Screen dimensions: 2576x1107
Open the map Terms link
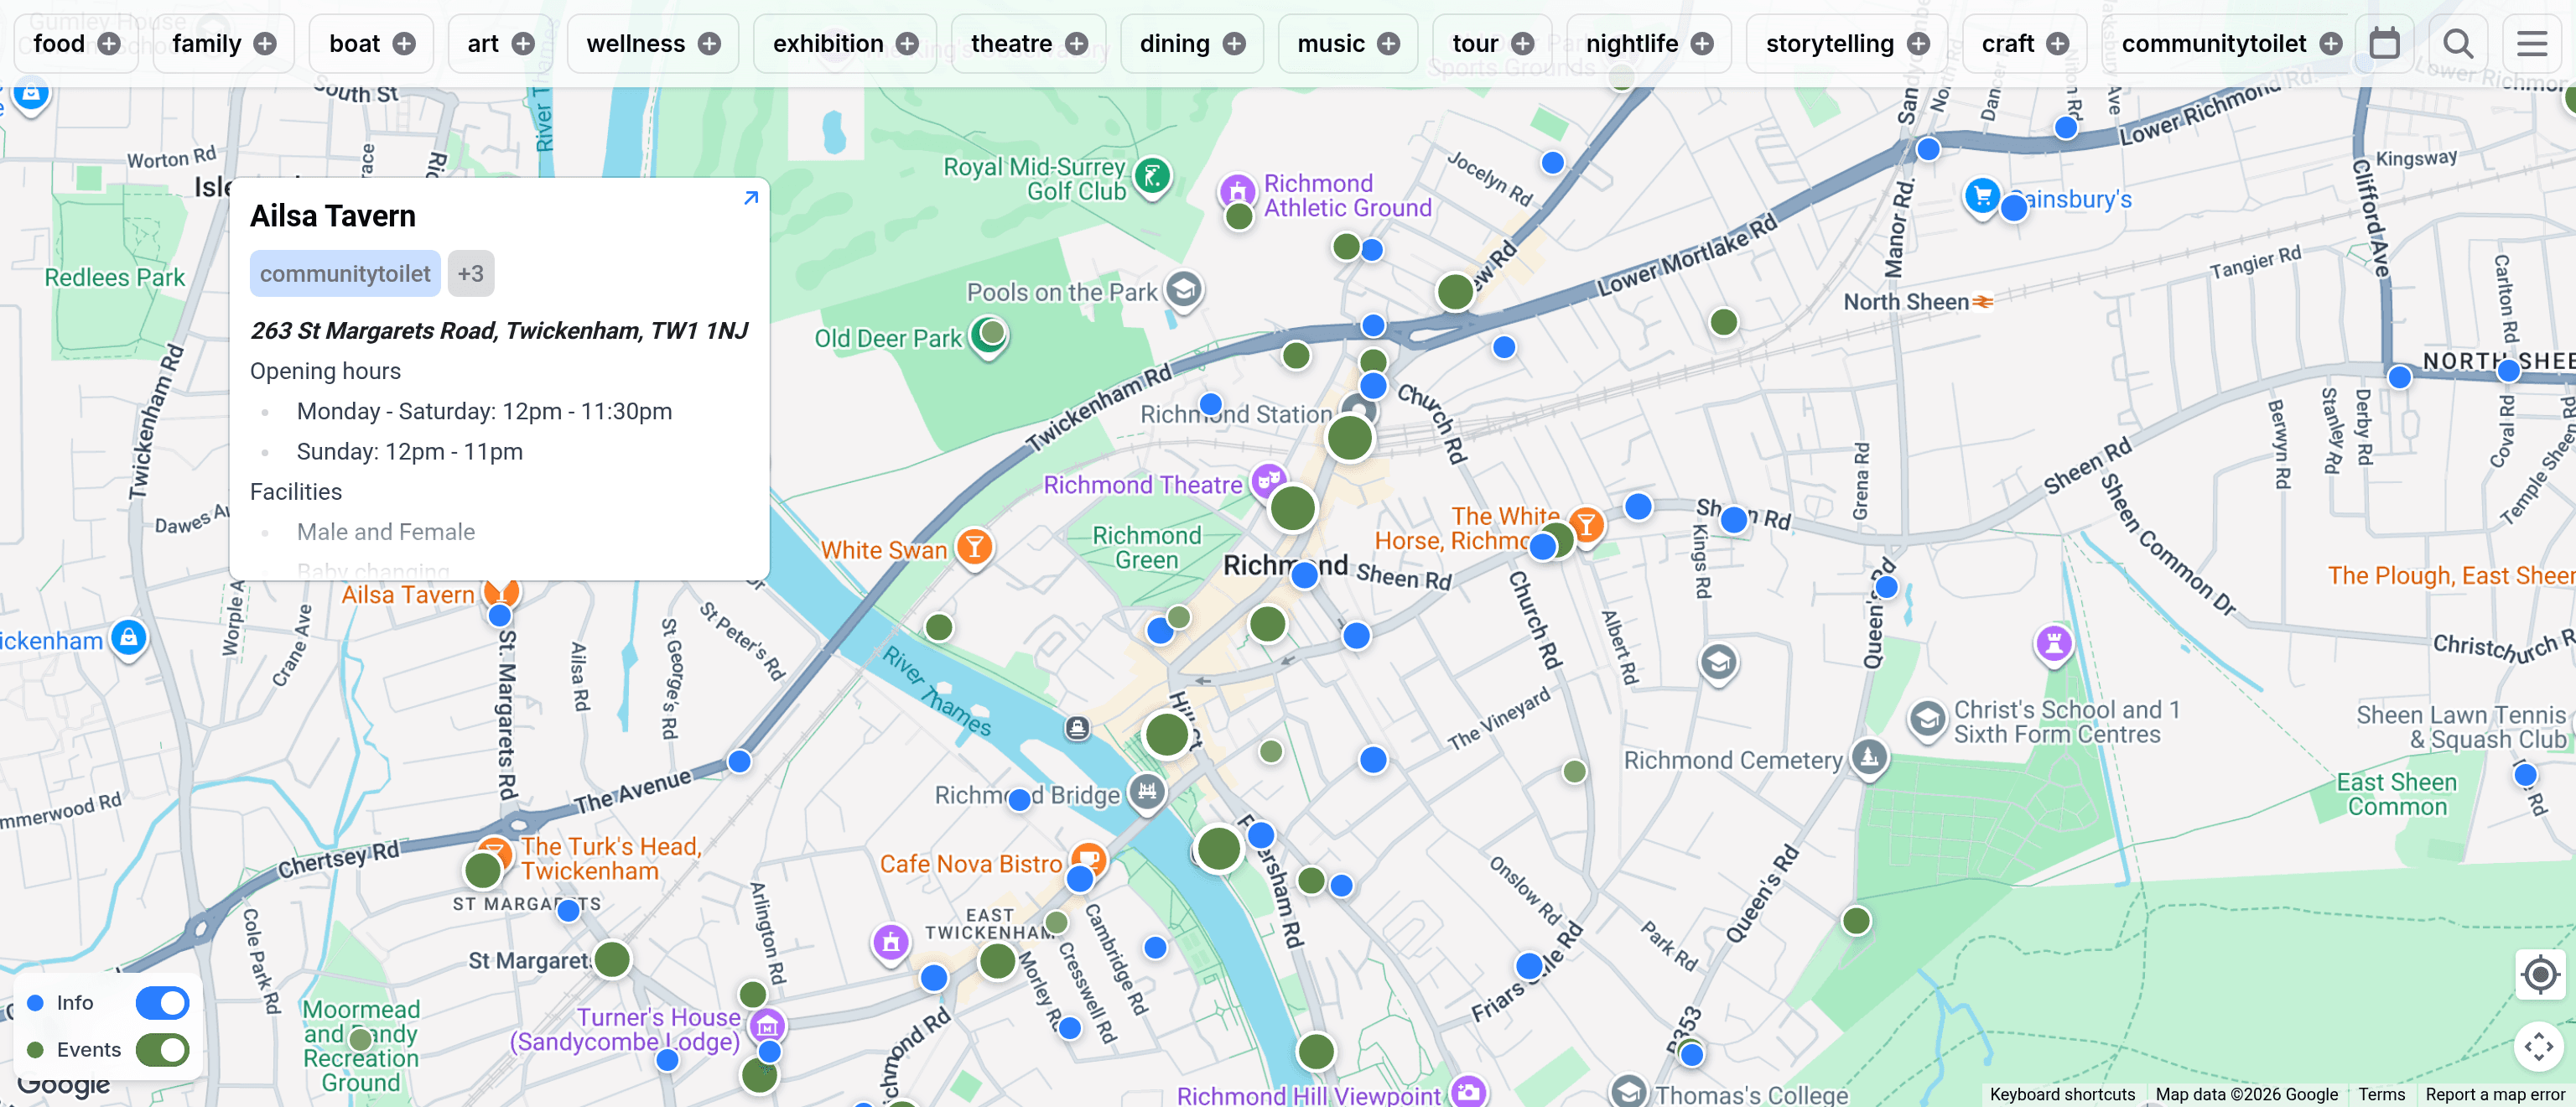coord(2381,1094)
